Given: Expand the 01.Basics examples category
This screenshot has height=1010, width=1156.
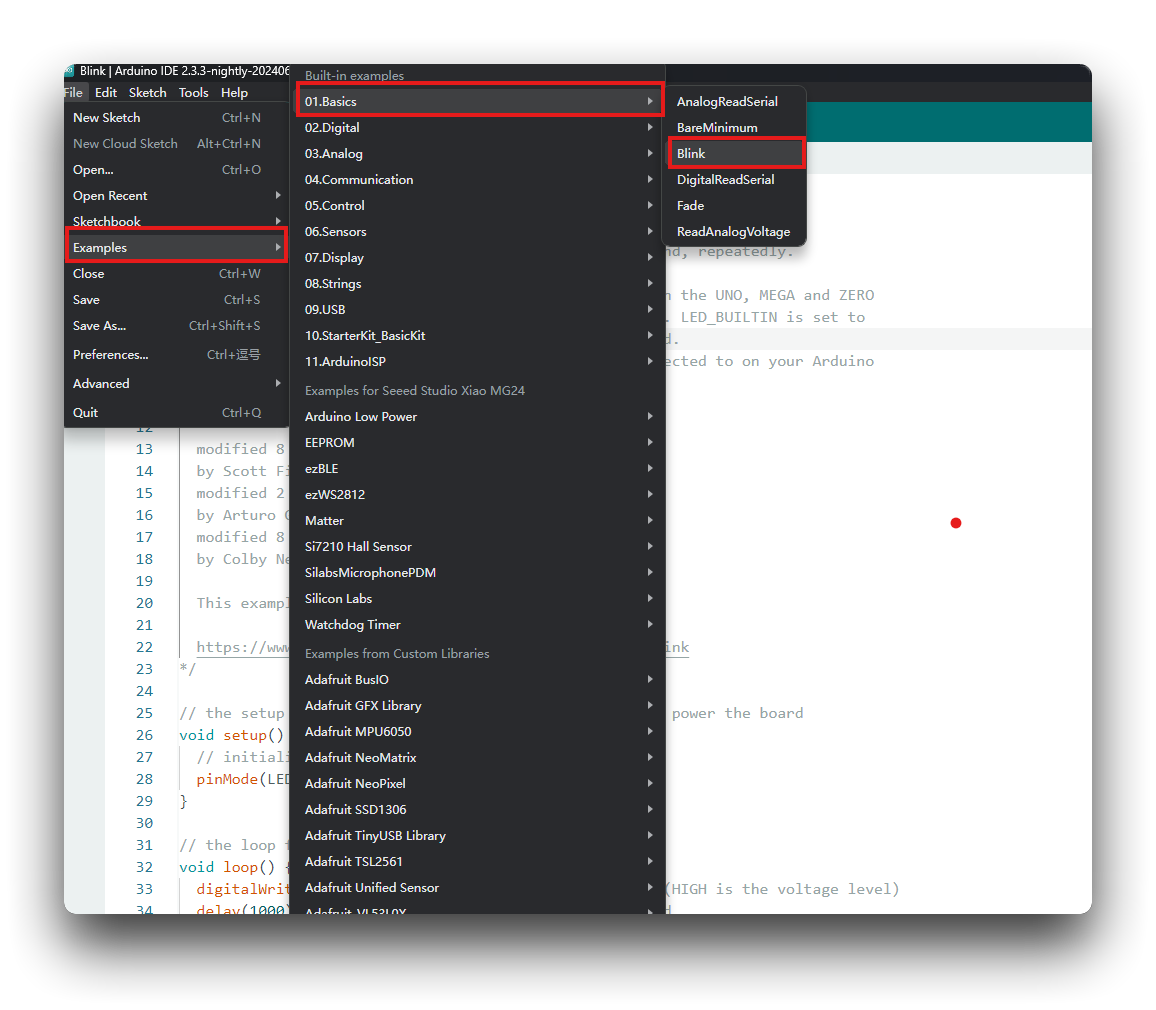Looking at the screenshot, I should coord(478,102).
